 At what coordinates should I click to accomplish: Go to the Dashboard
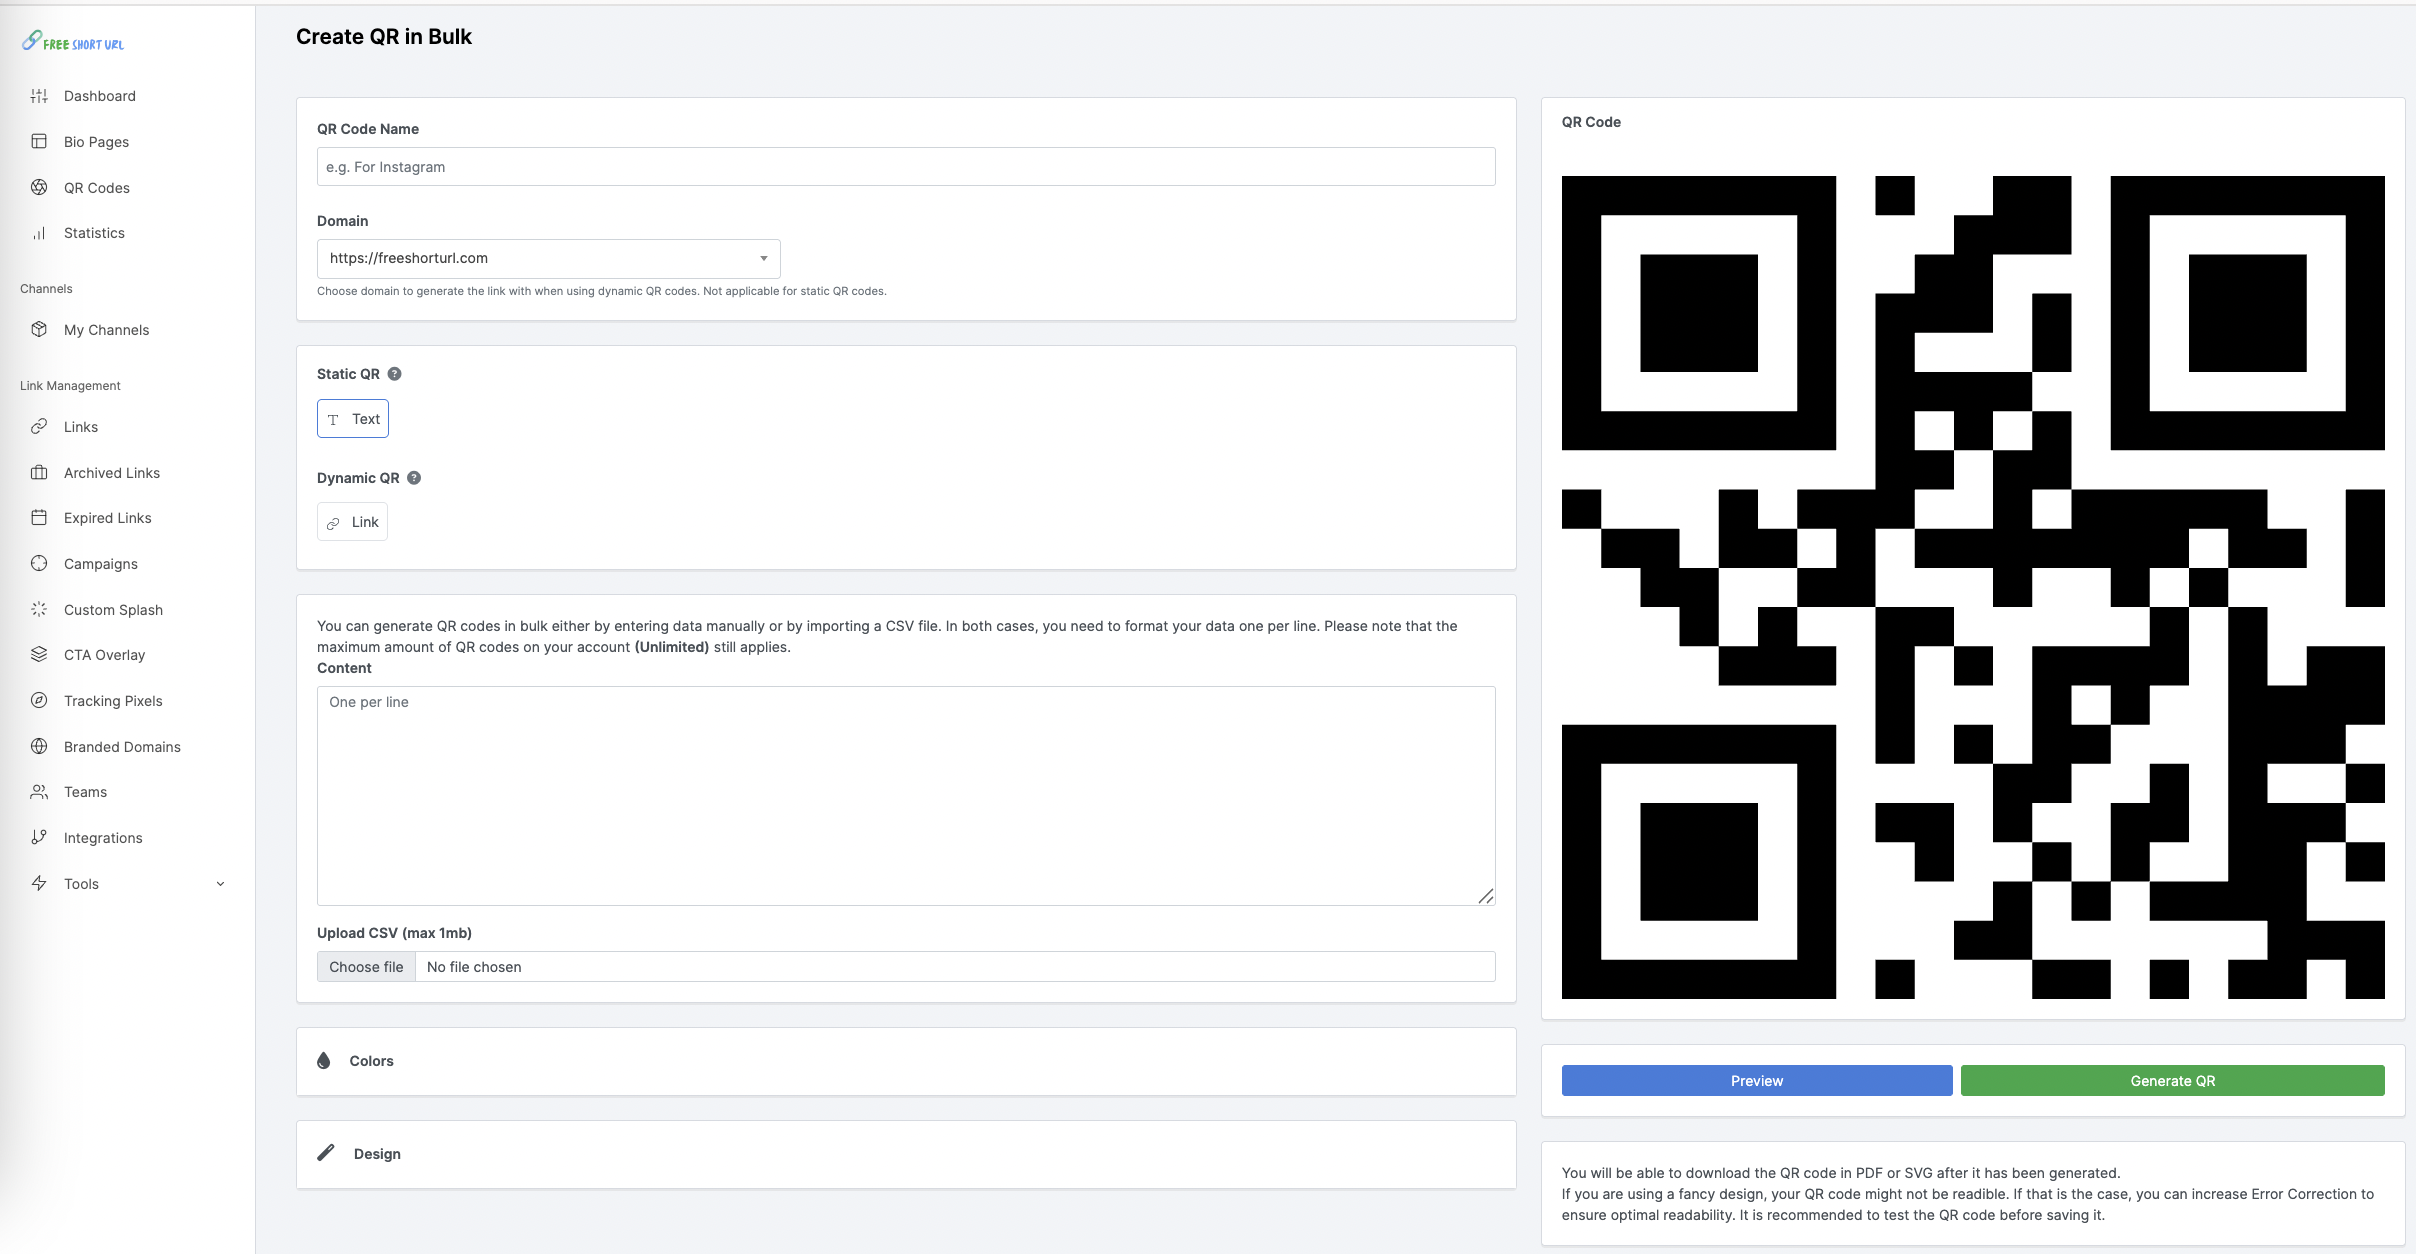pos(100,95)
